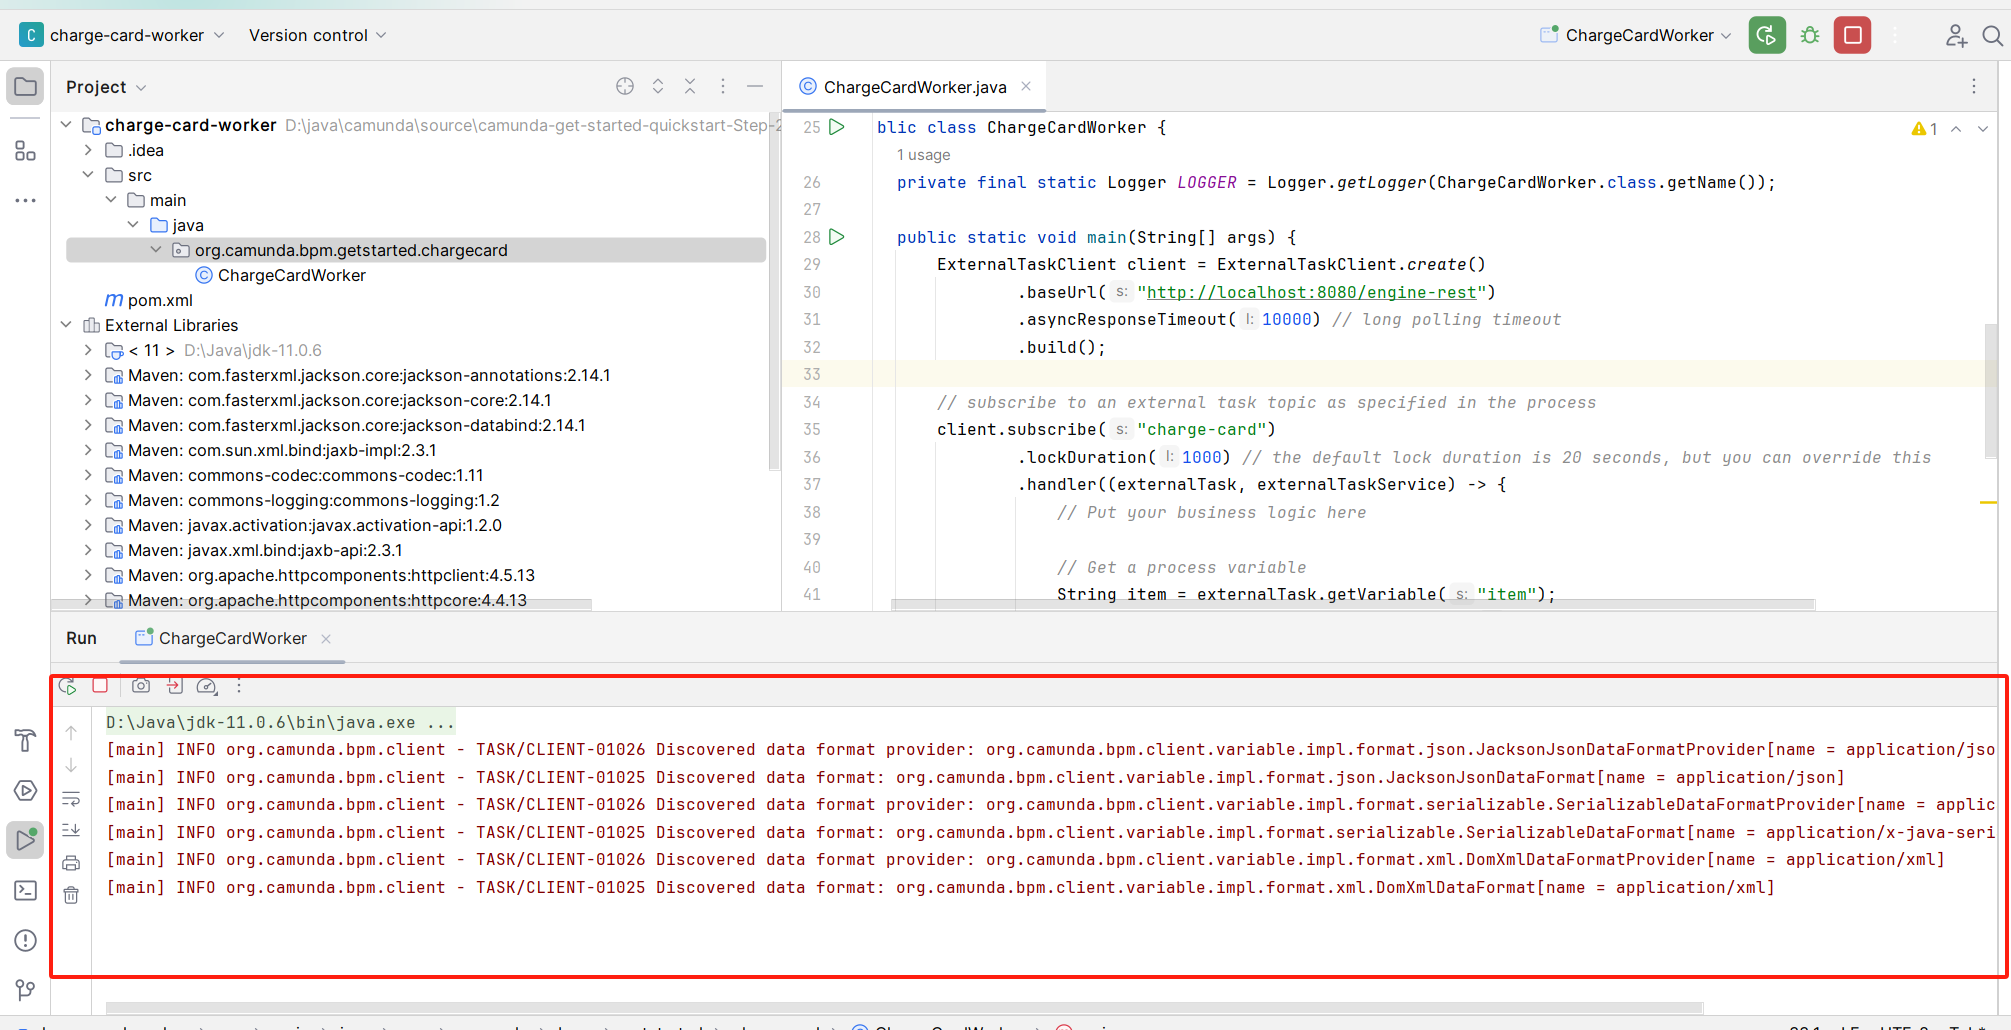The height and width of the screenshot is (1030, 2011).
Task: Toggle soft-wrap in console output
Action: coord(71,799)
